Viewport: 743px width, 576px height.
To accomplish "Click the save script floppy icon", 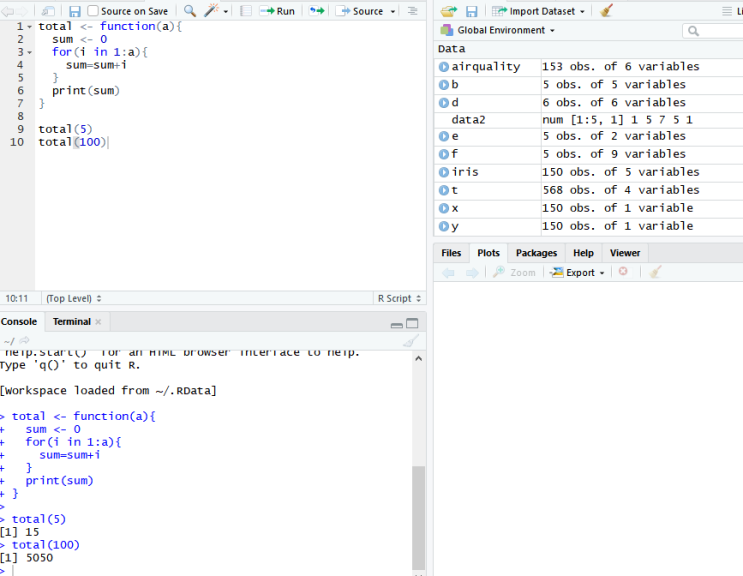I will [x=74, y=11].
